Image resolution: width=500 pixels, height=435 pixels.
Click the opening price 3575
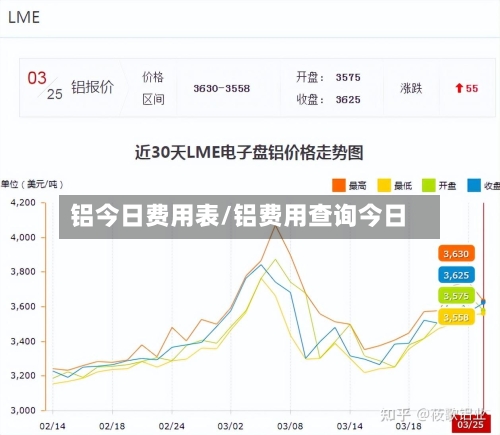point(348,77)
